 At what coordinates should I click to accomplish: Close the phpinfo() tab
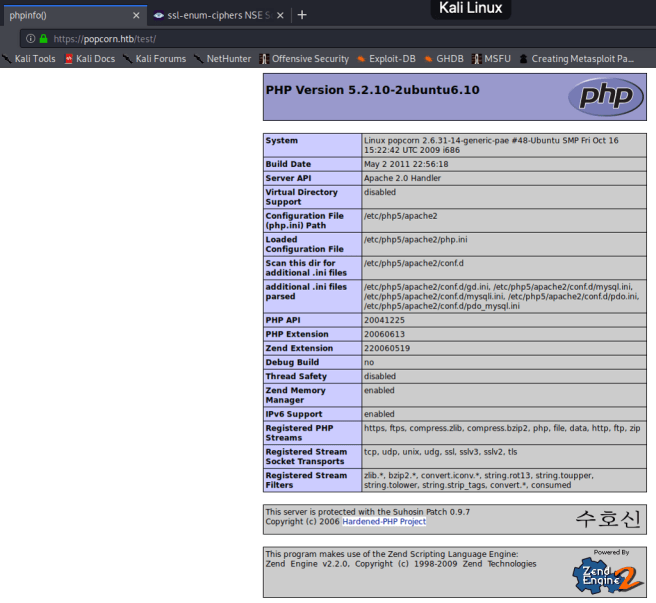(x=136, y=15)
